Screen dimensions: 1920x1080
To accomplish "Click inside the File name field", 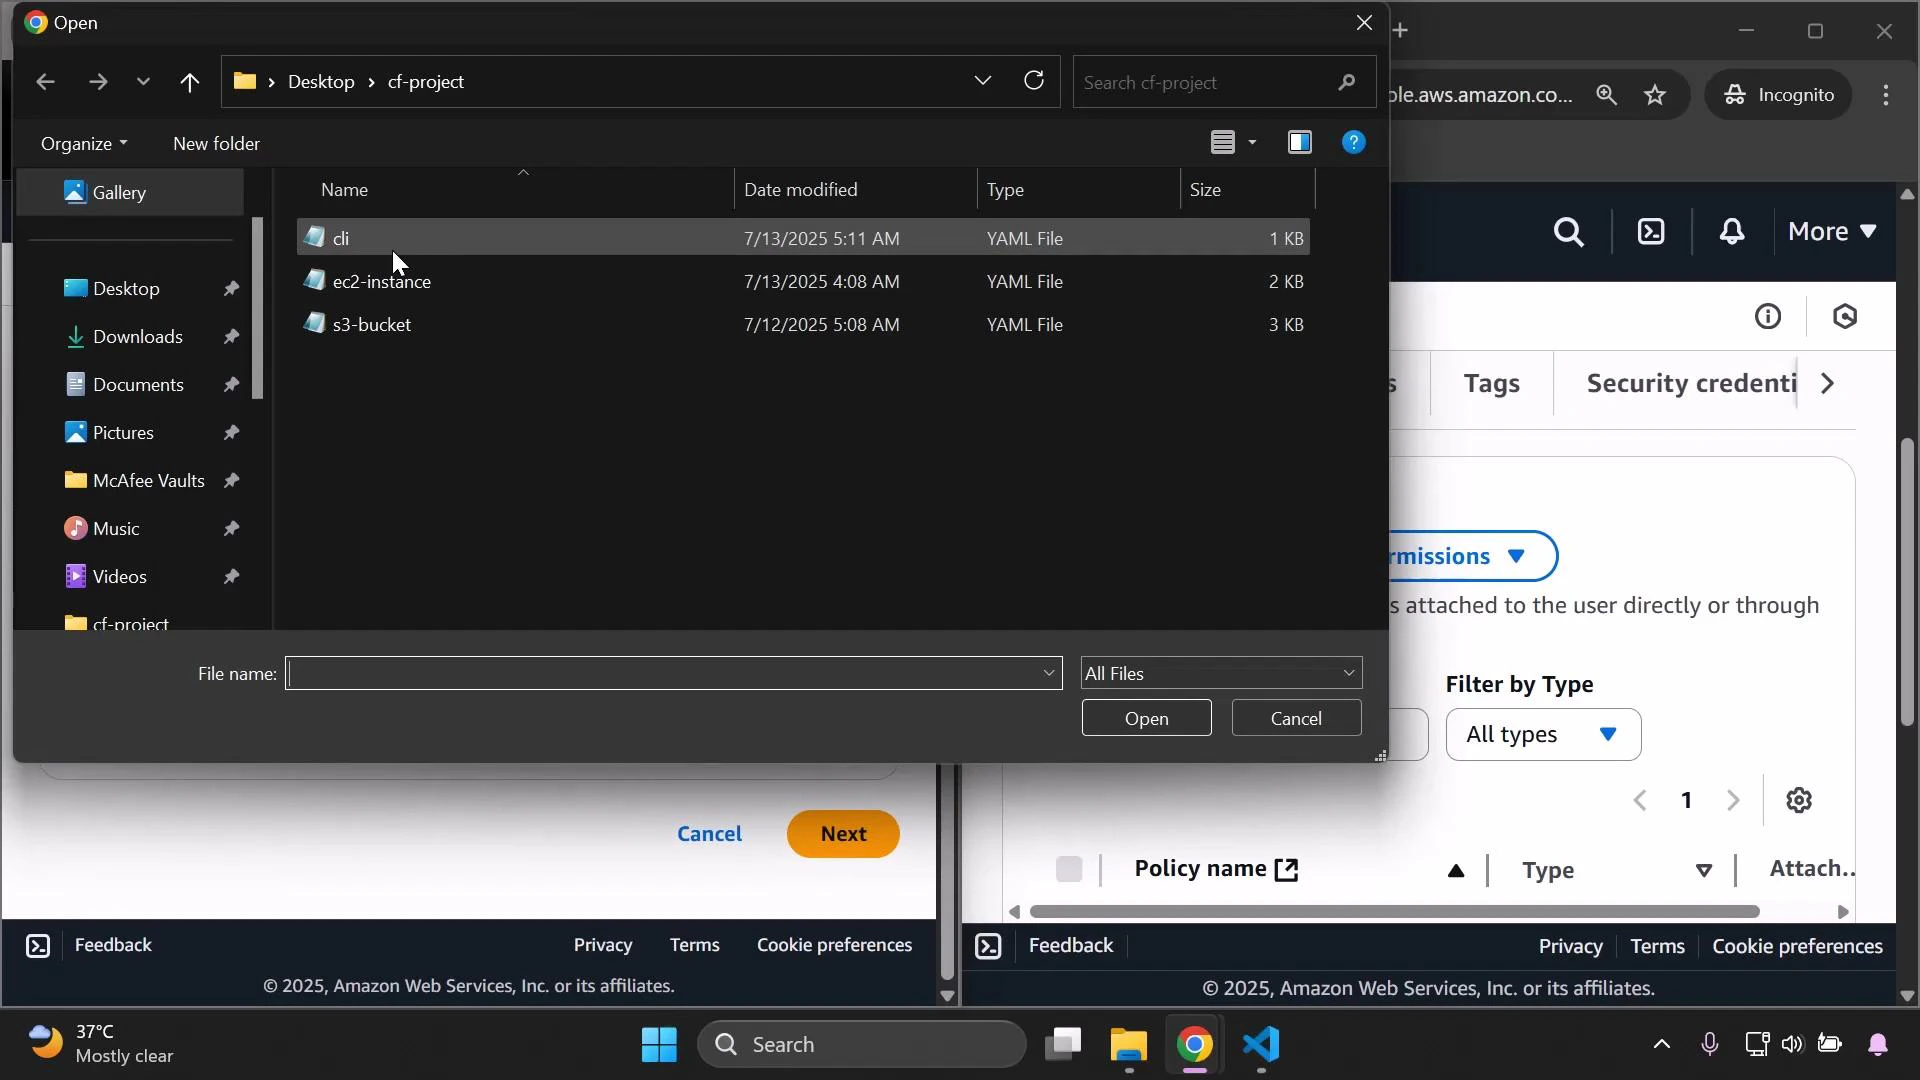I will (660, 673).
